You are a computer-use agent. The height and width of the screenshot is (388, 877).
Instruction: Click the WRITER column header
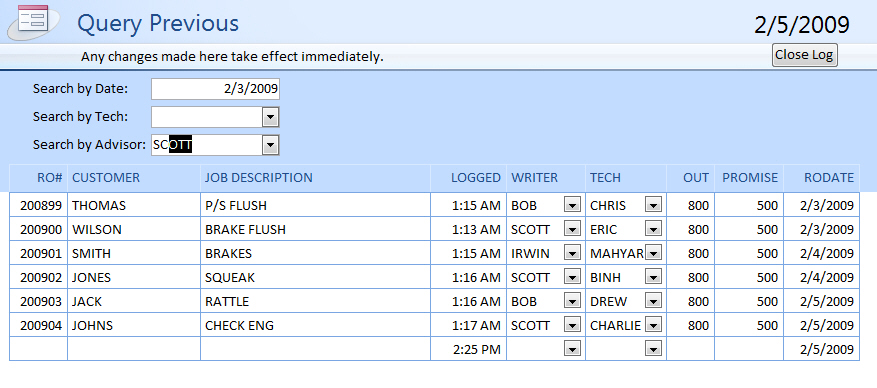[x=546, y=178]
